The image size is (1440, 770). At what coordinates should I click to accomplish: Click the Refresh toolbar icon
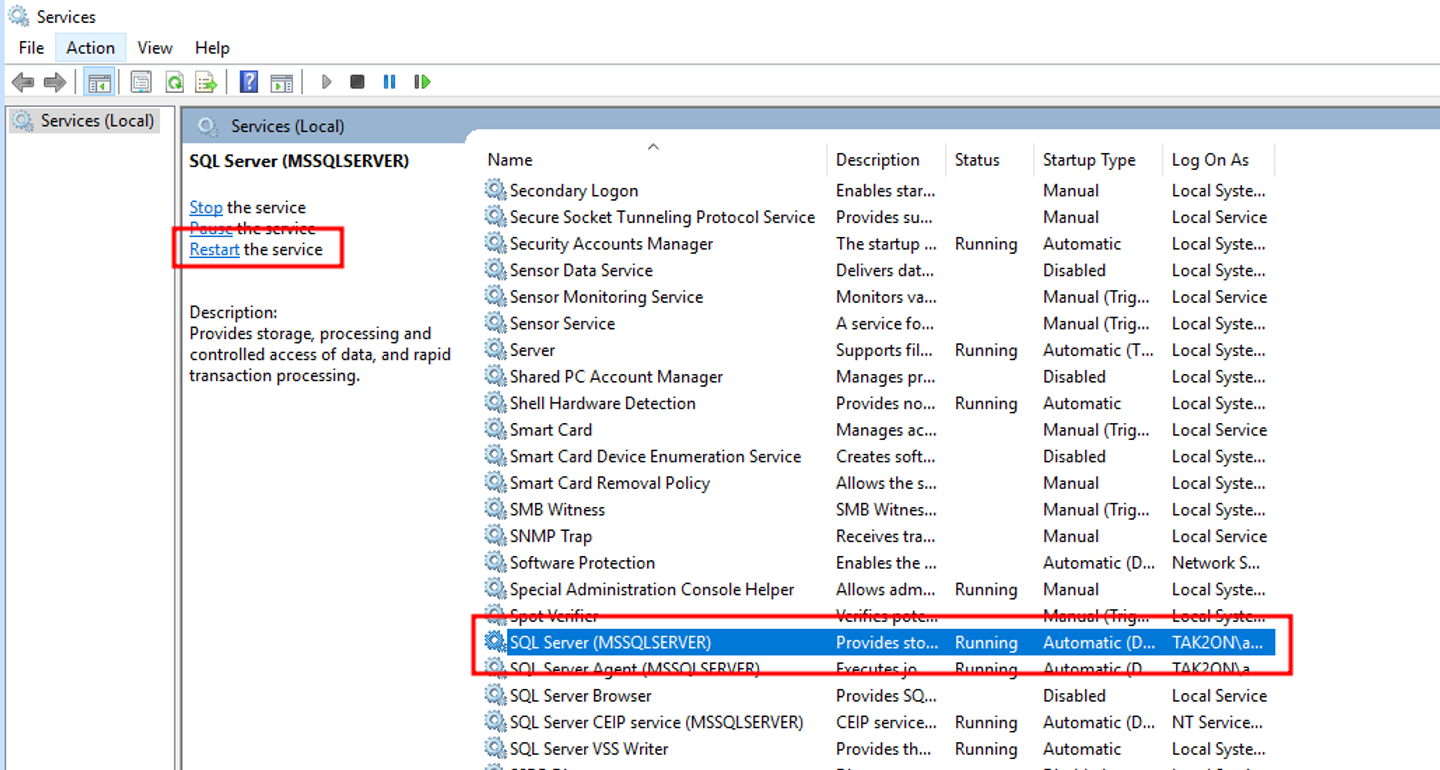coord(174,82)
